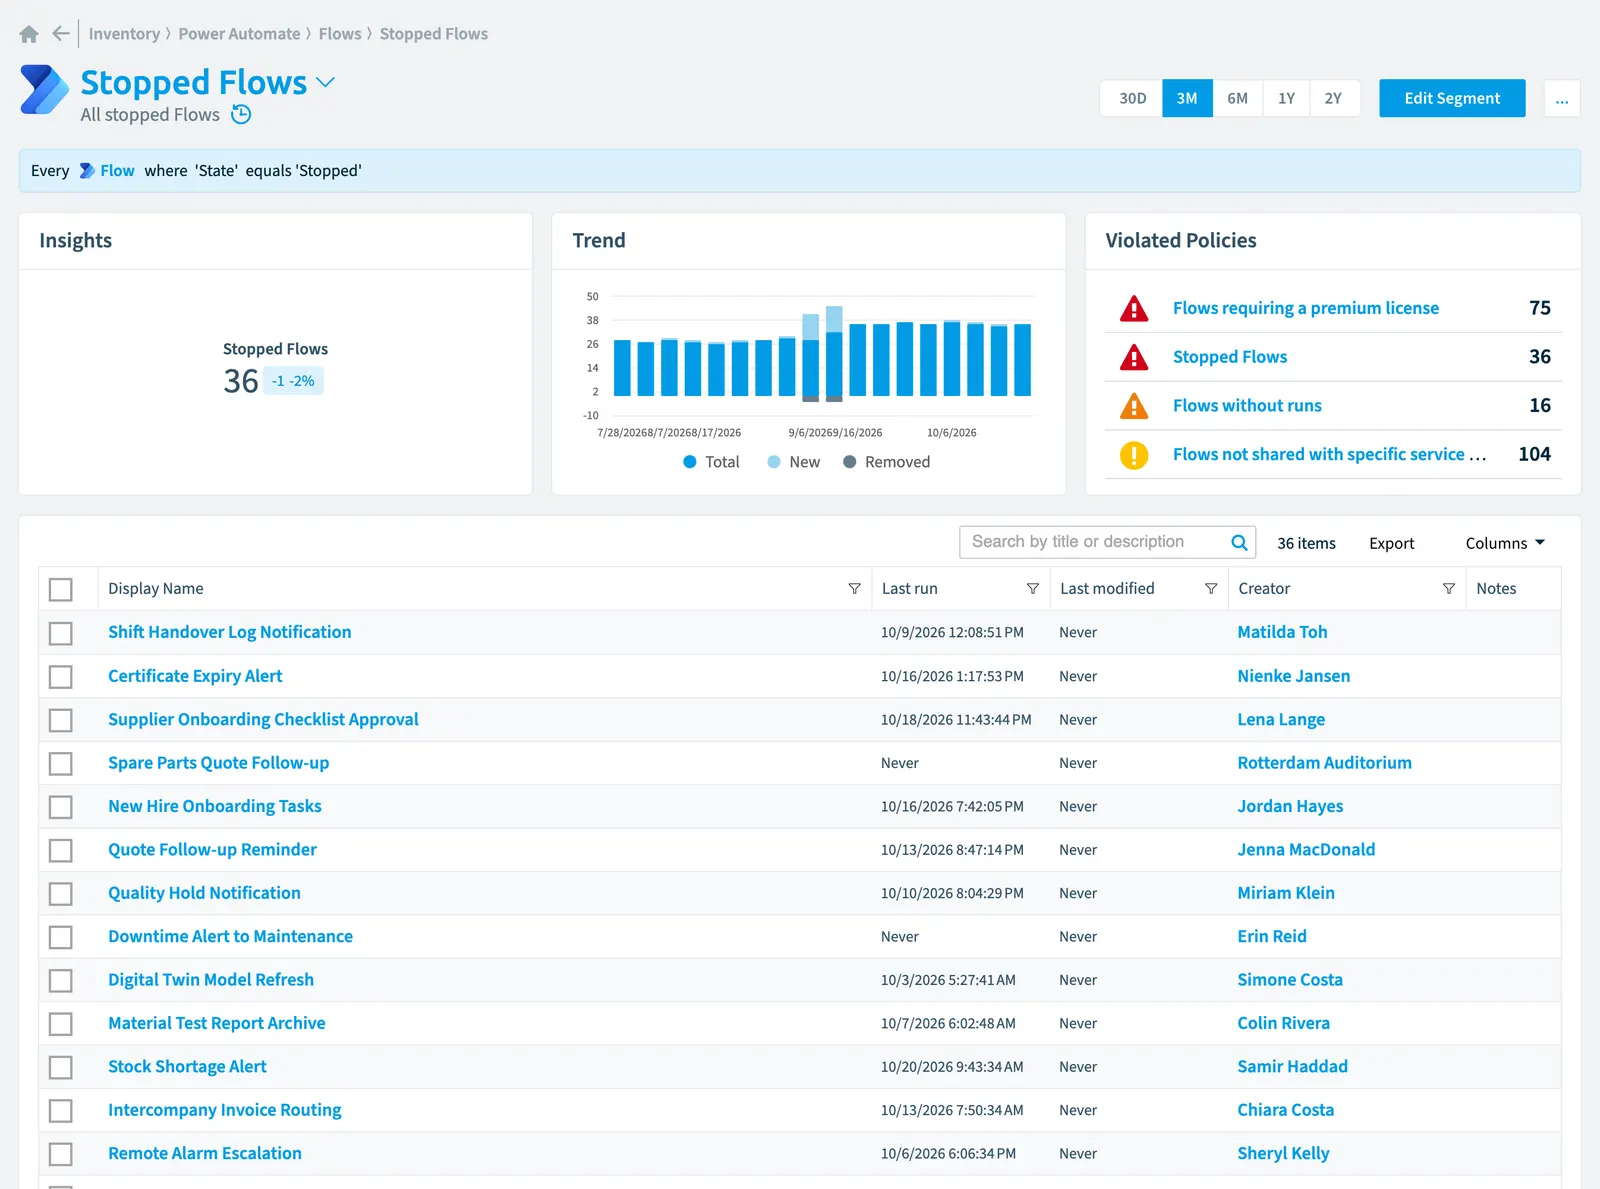The width and height of the screenshot is (1600, 1189).
Task: Click the search magnifier icon
Action: tap(1239, 542)
